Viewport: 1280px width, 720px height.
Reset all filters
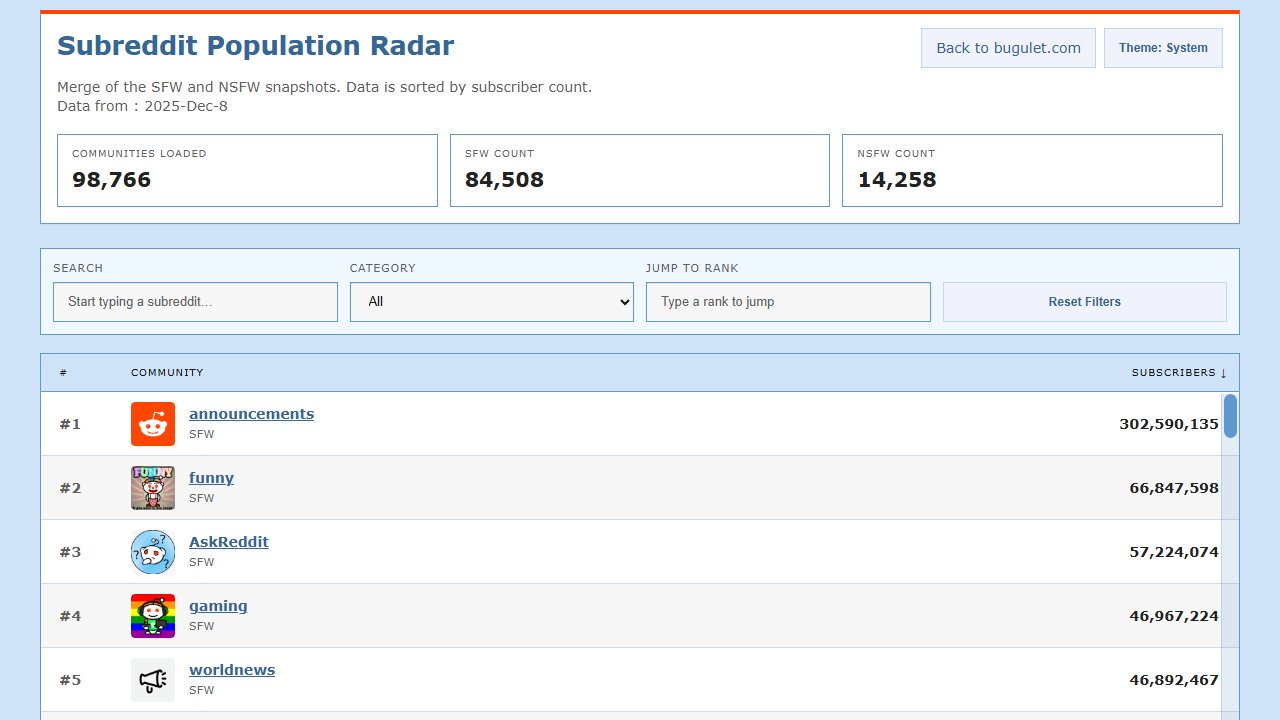pyautogui.click(x=1085, y=302)
